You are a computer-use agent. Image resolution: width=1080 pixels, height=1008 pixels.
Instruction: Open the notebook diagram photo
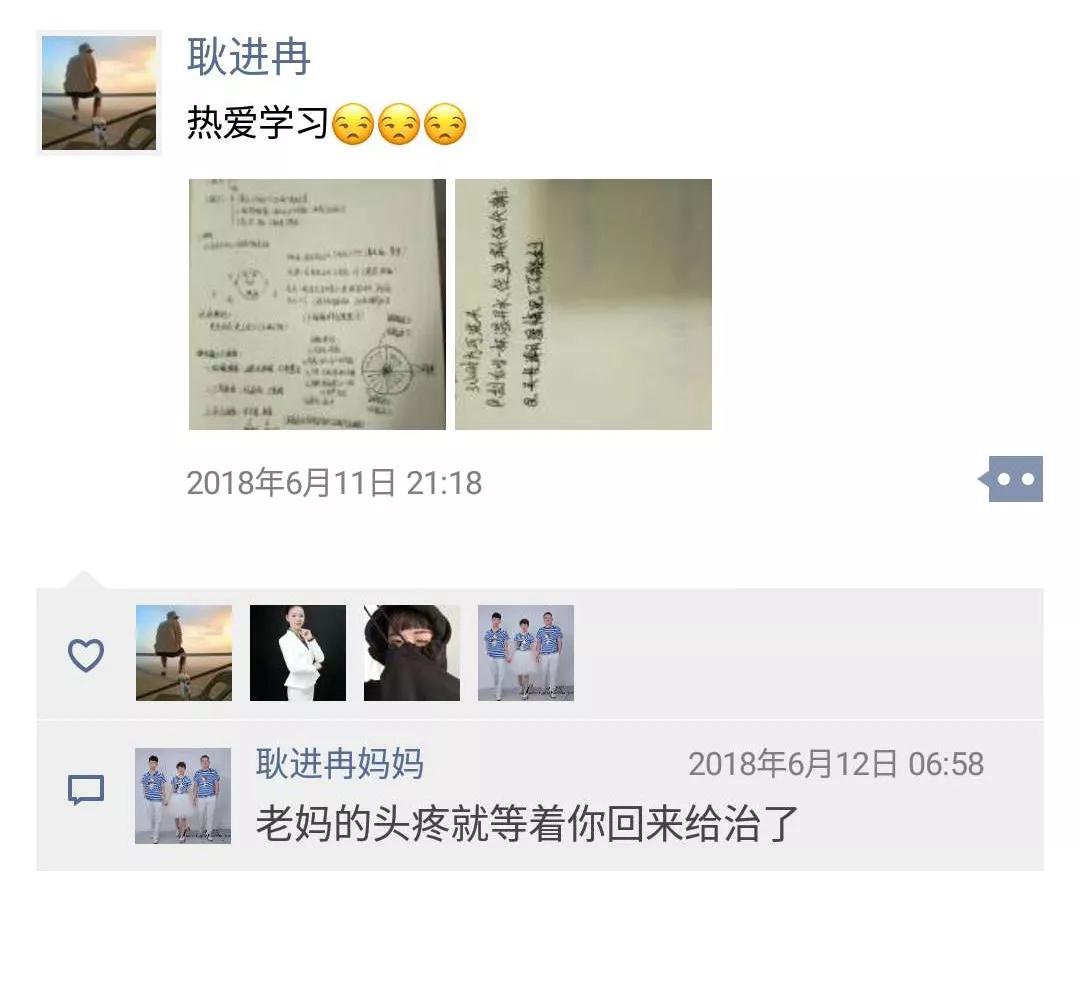pos(318,305)
